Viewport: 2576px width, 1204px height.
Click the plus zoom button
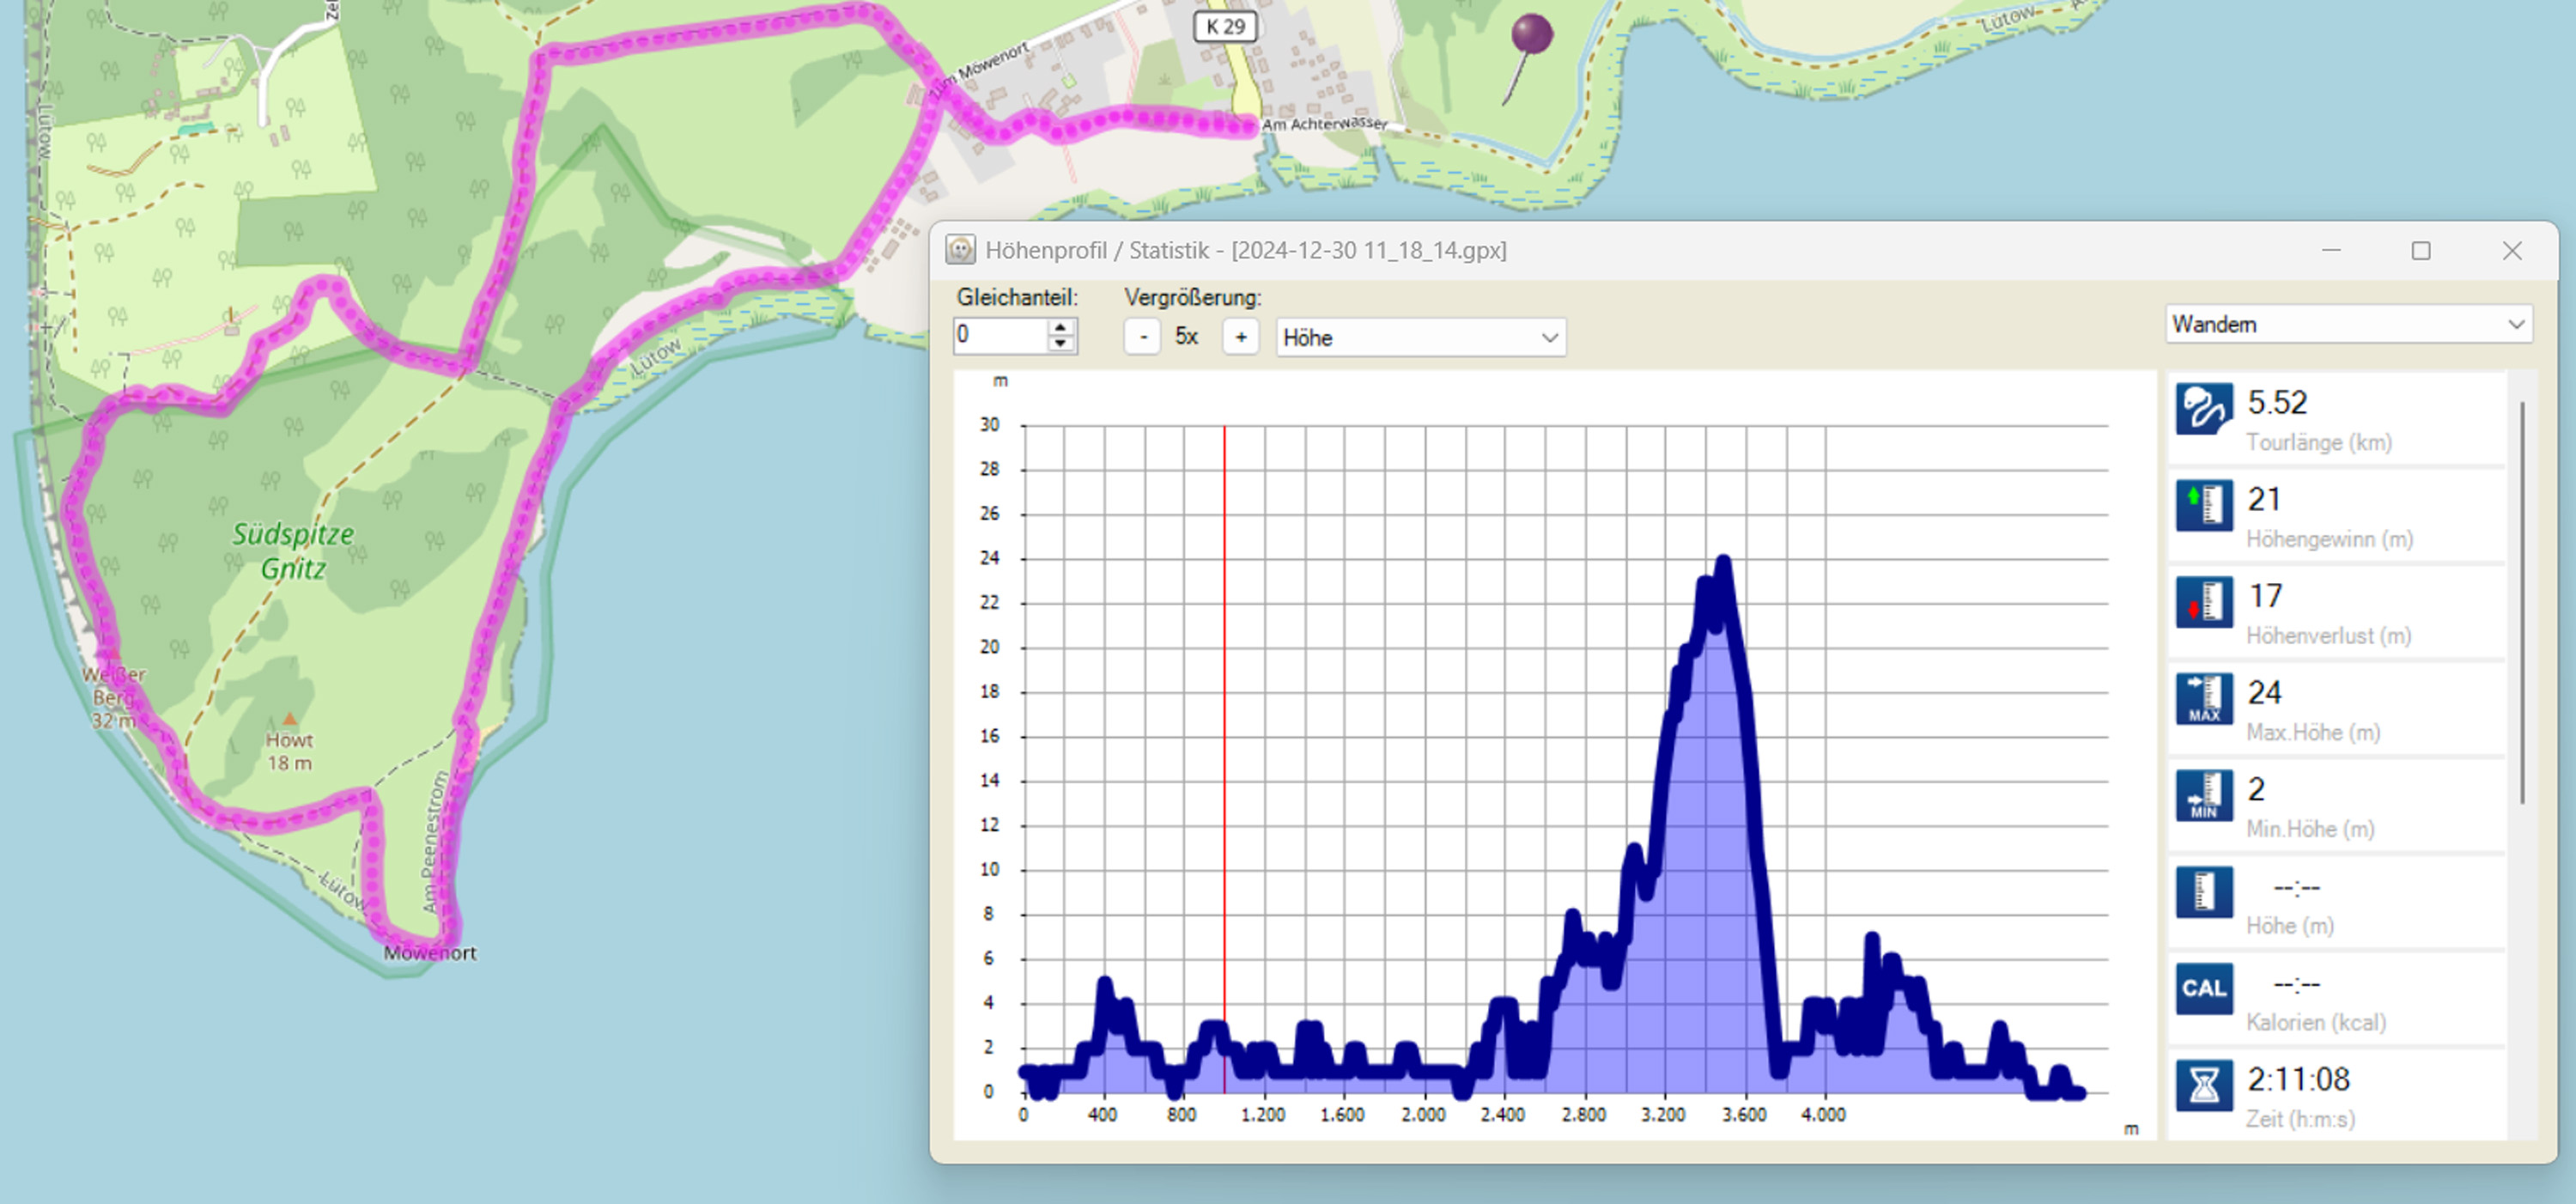point(1241,337)
